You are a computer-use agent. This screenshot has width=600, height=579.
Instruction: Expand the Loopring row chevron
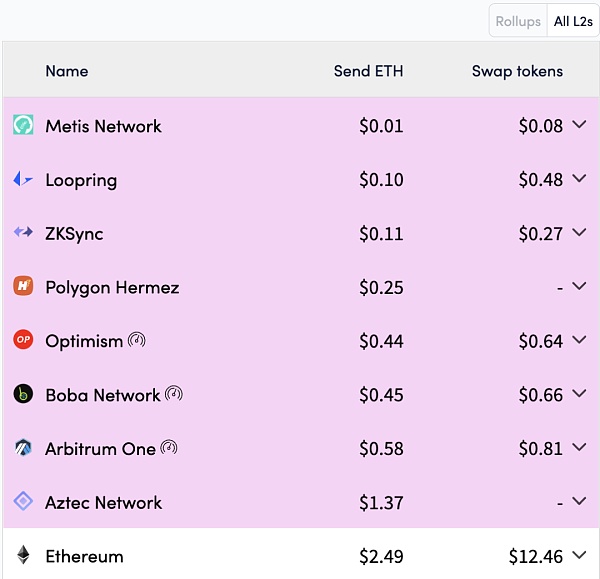[579, 180]
